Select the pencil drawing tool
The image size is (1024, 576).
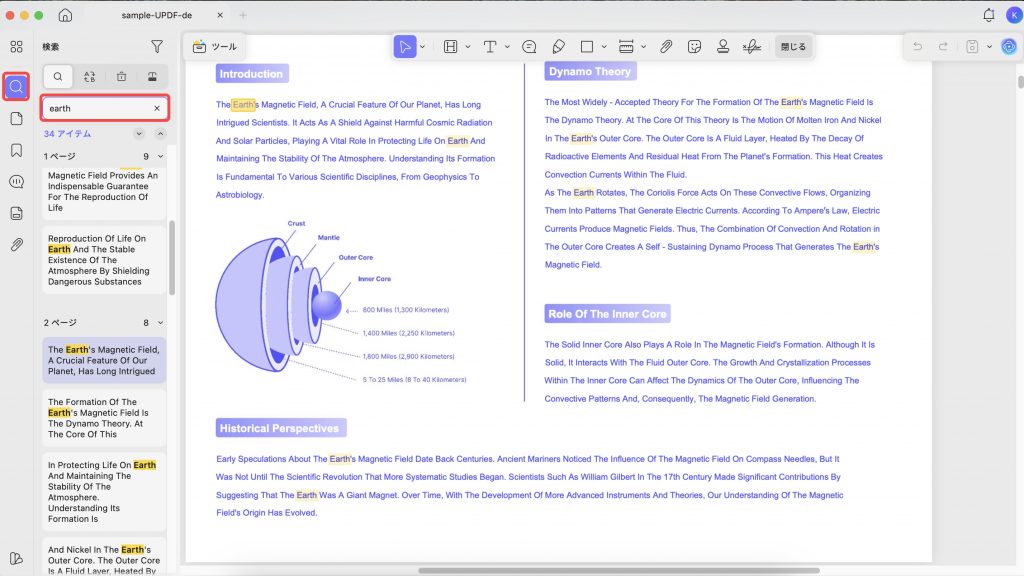coord(558,46)
